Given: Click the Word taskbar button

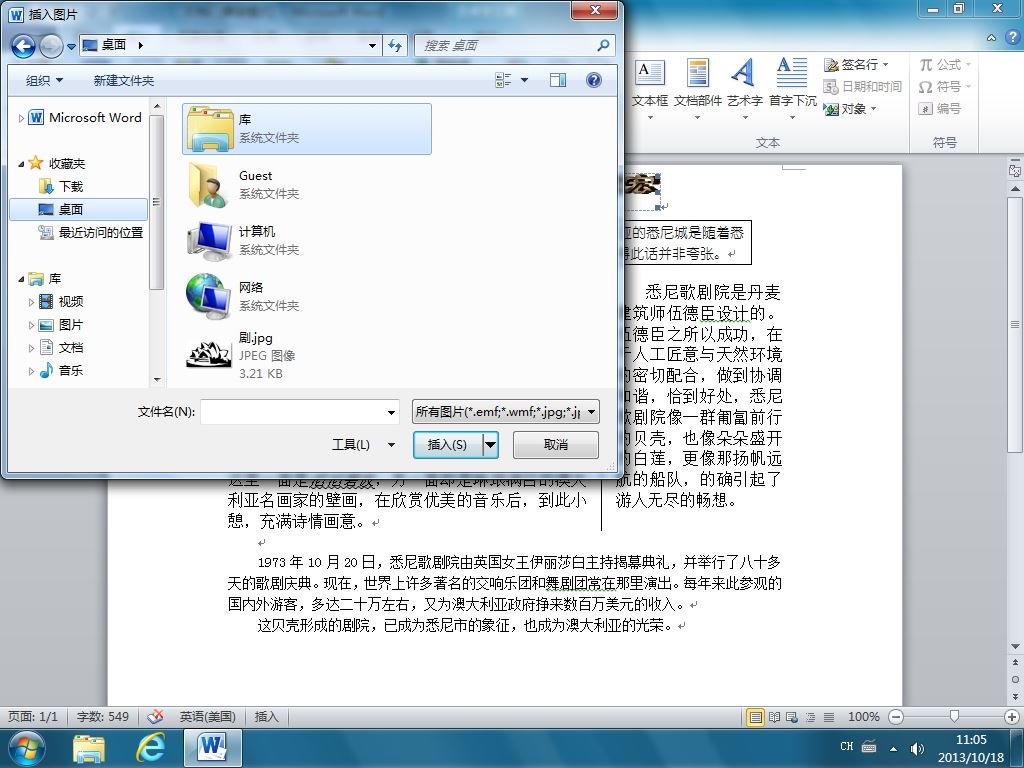Looking at the screenshot, I should (x=213, y=748).
